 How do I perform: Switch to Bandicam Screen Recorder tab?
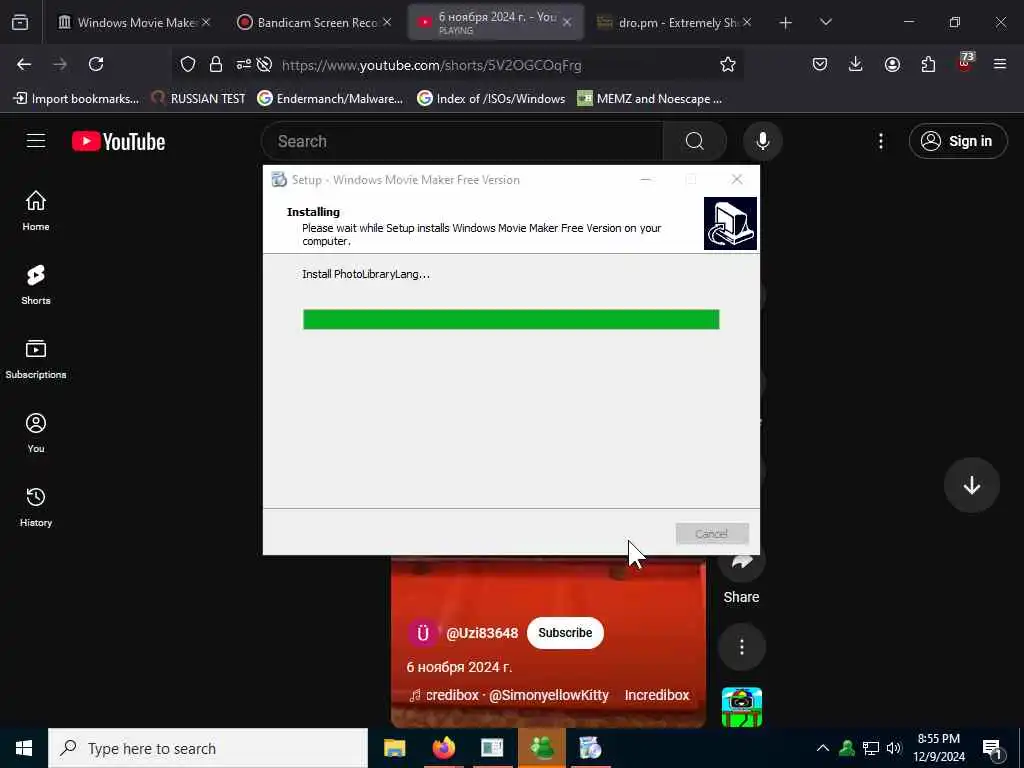(x=316, y=22)
